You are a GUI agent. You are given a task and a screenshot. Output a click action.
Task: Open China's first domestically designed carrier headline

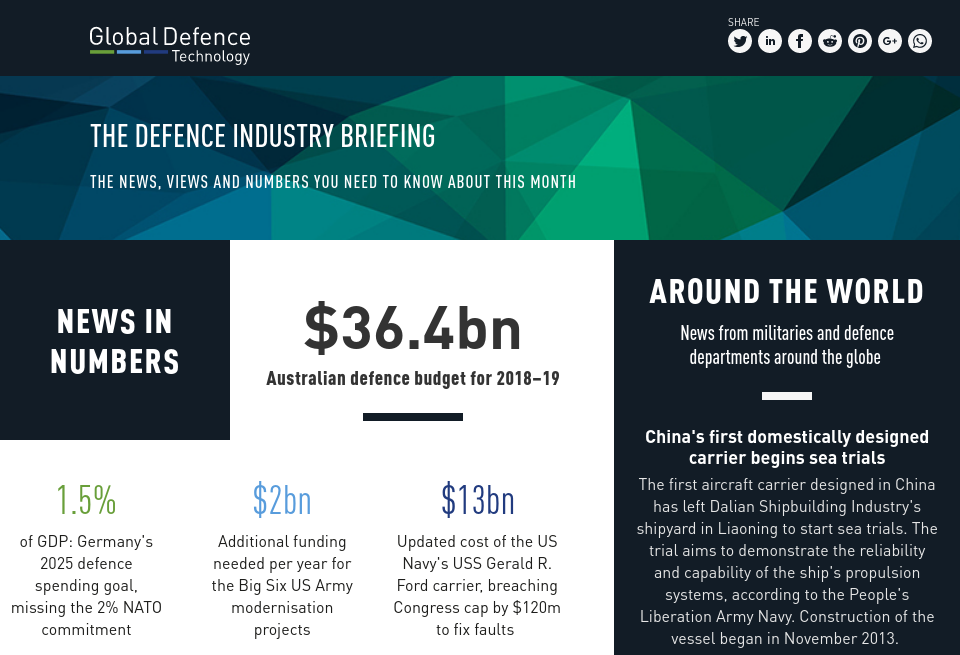[x=787, y=447]
